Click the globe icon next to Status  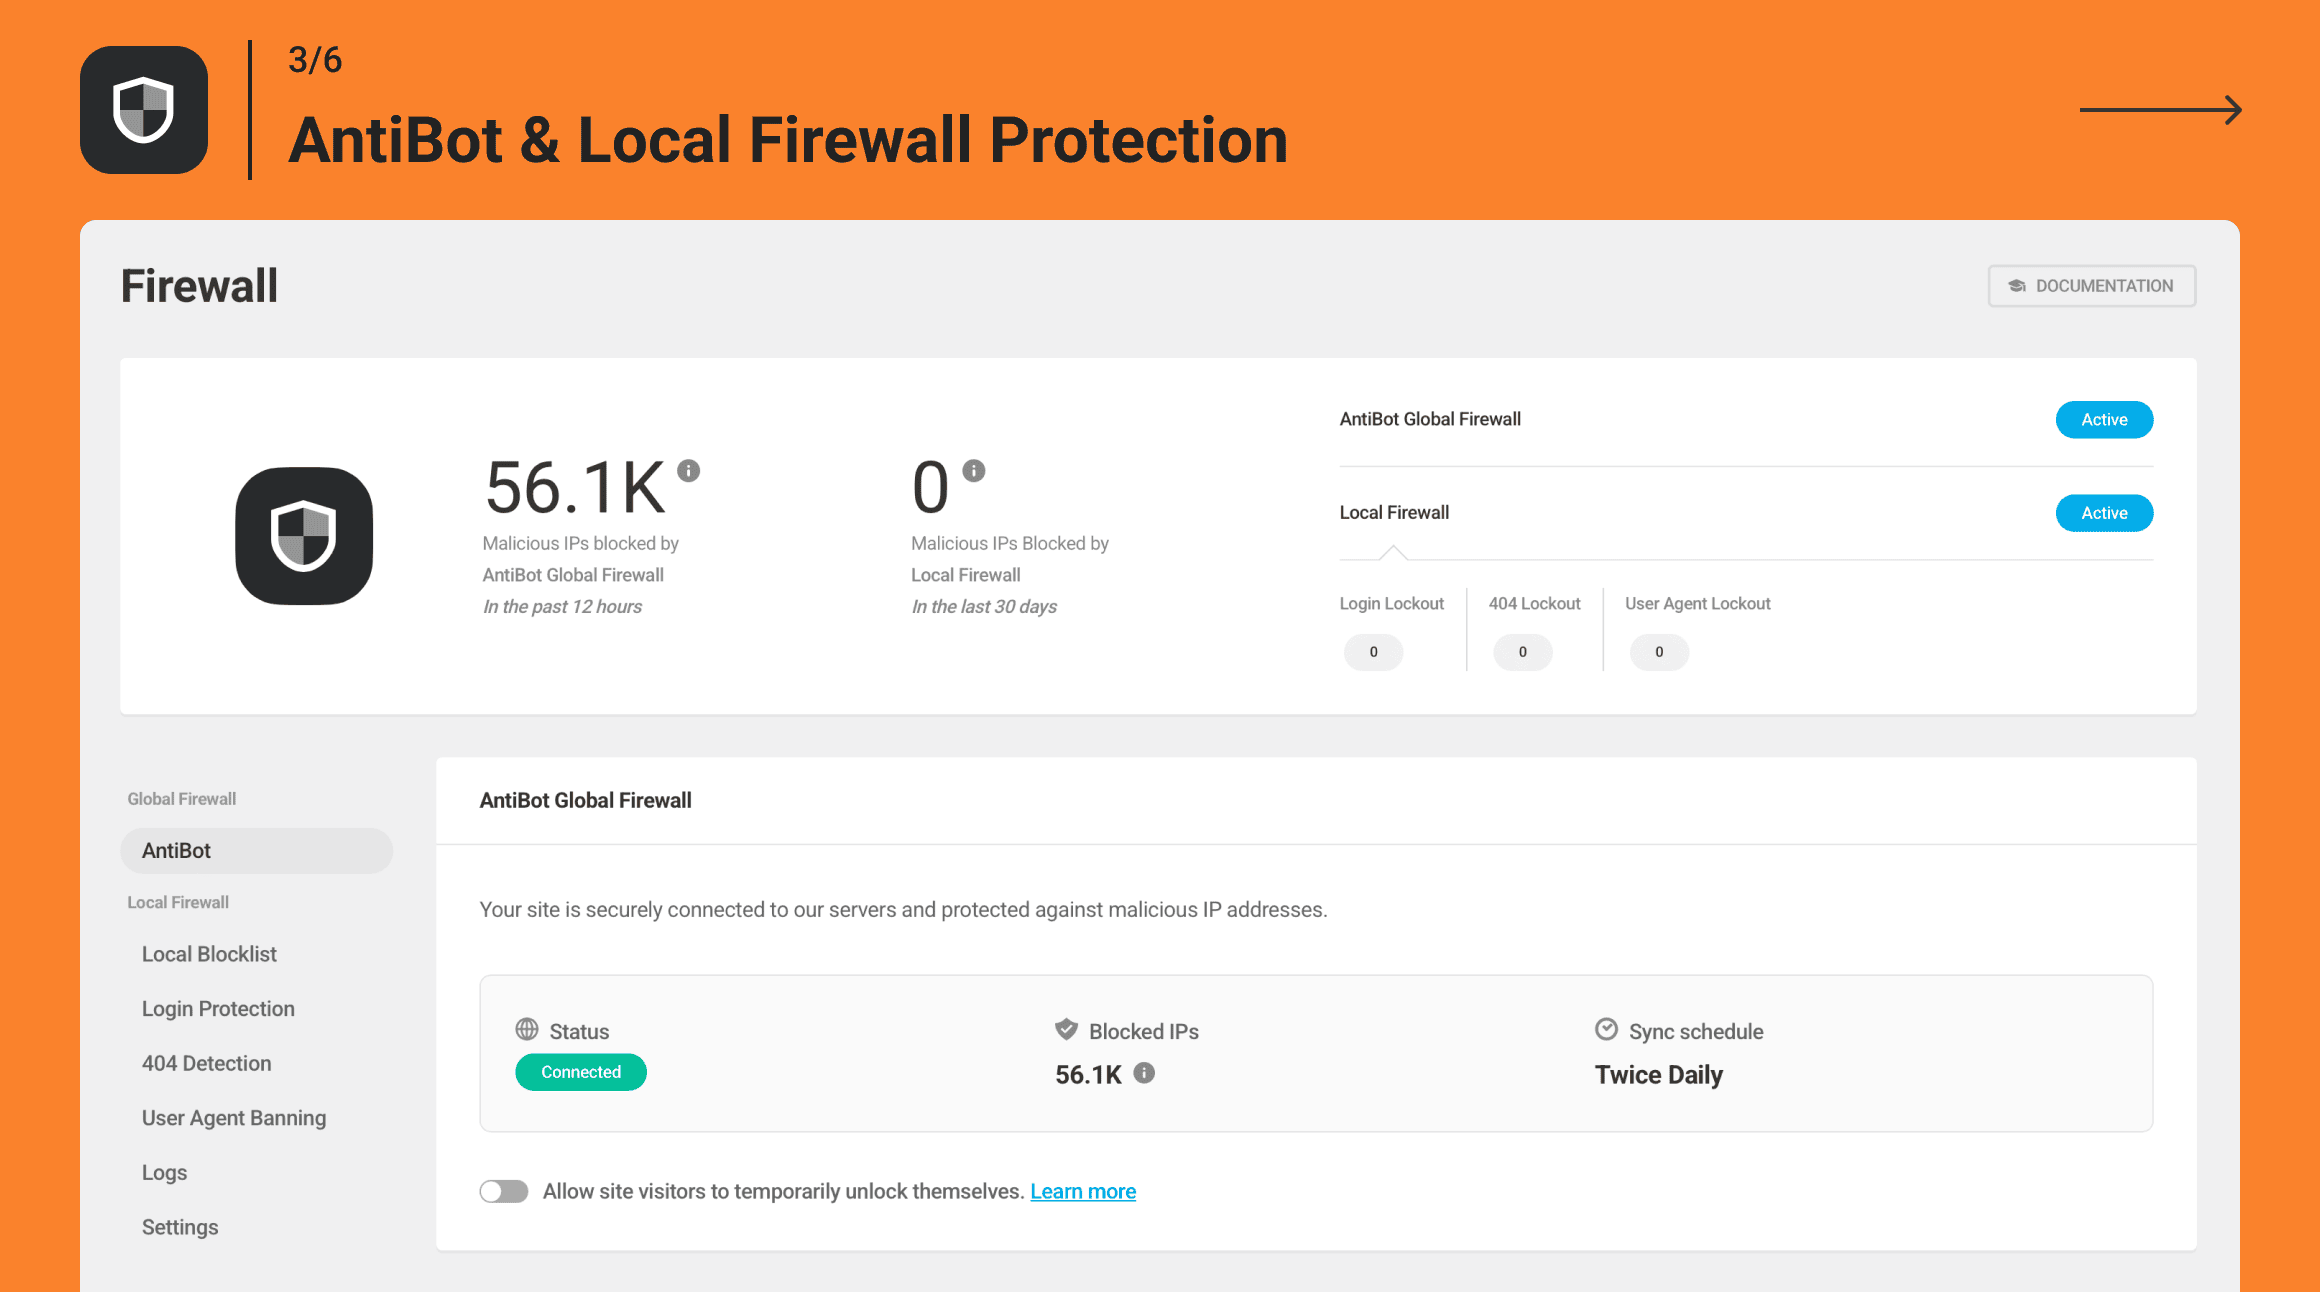point(525,1030)
